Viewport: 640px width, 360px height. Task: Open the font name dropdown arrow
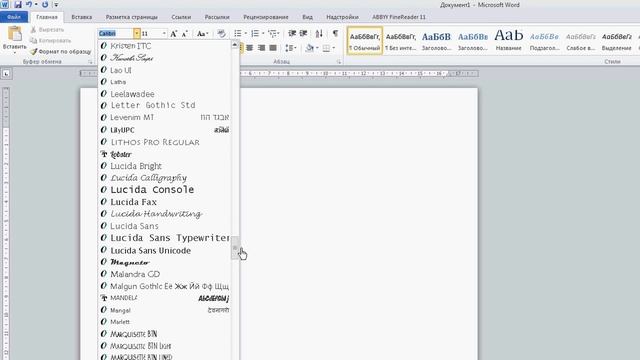click(x=137, y=33)
